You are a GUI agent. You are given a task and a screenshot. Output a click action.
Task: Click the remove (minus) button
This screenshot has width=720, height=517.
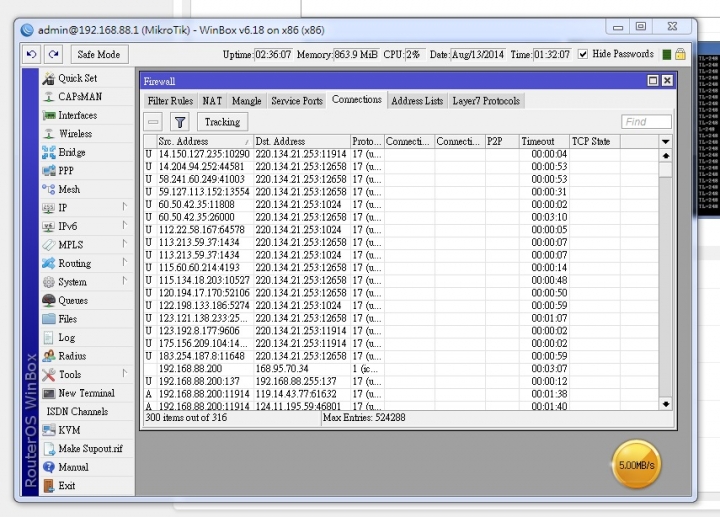[153, 122]
